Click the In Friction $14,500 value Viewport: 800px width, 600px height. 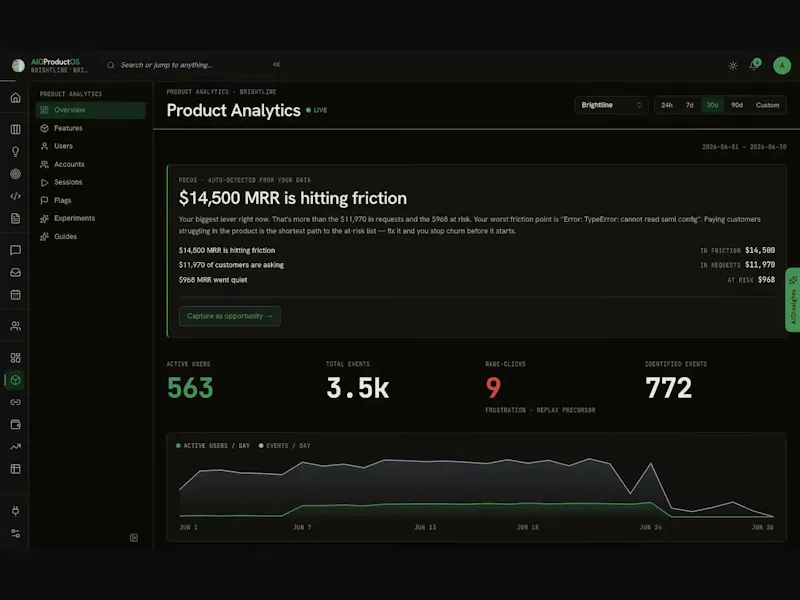[760, 250]
